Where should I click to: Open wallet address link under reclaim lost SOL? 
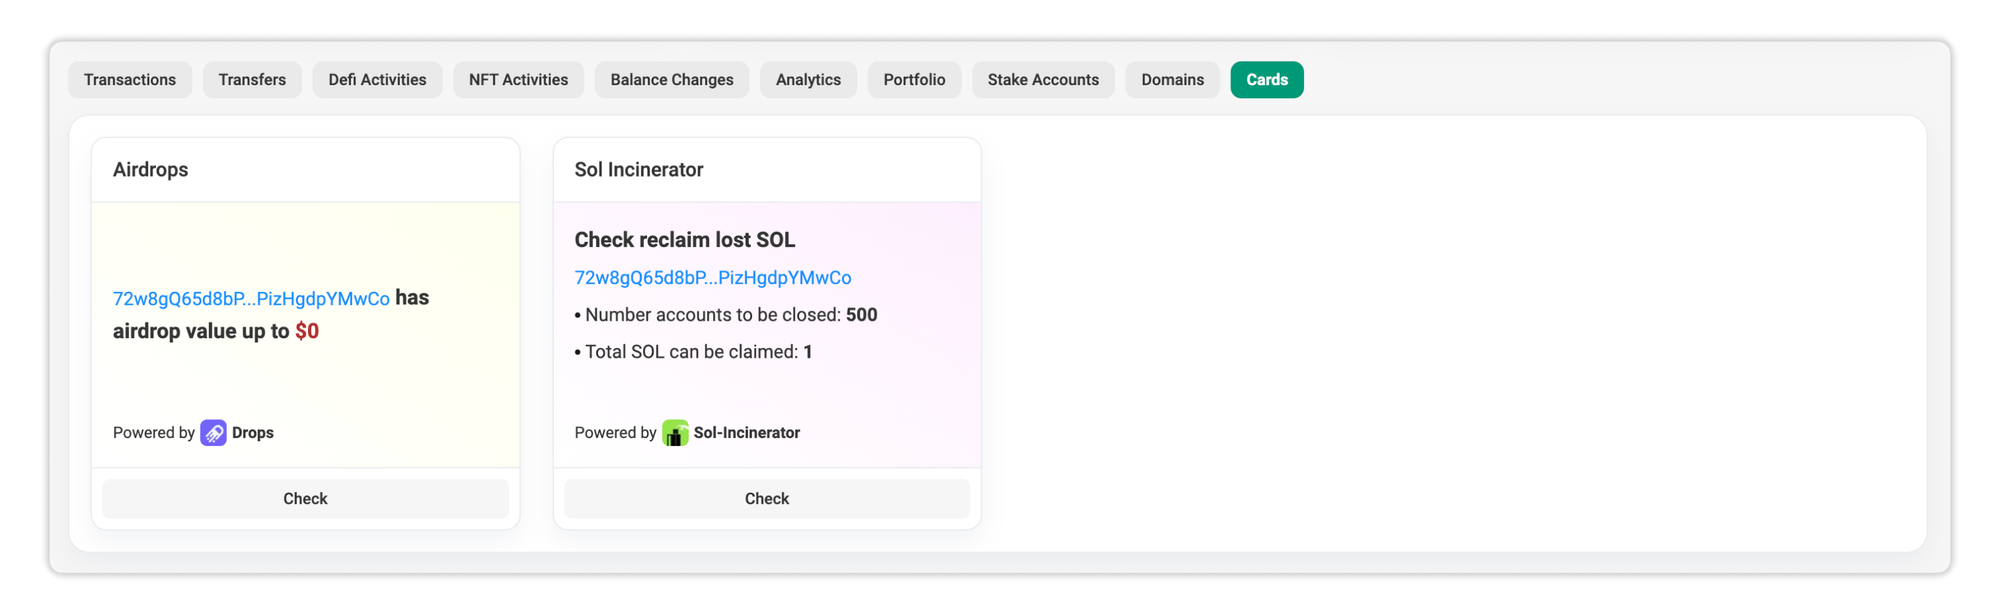713,278
